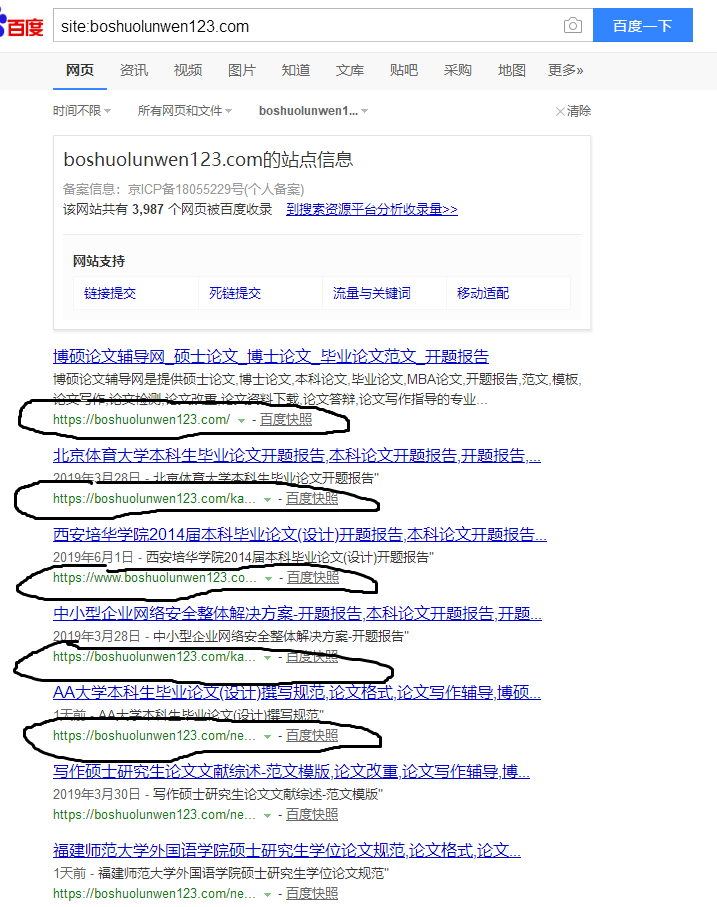Open the 采购 tab
The width and height of the screenshot is (717, 907).
pos(457,71)
